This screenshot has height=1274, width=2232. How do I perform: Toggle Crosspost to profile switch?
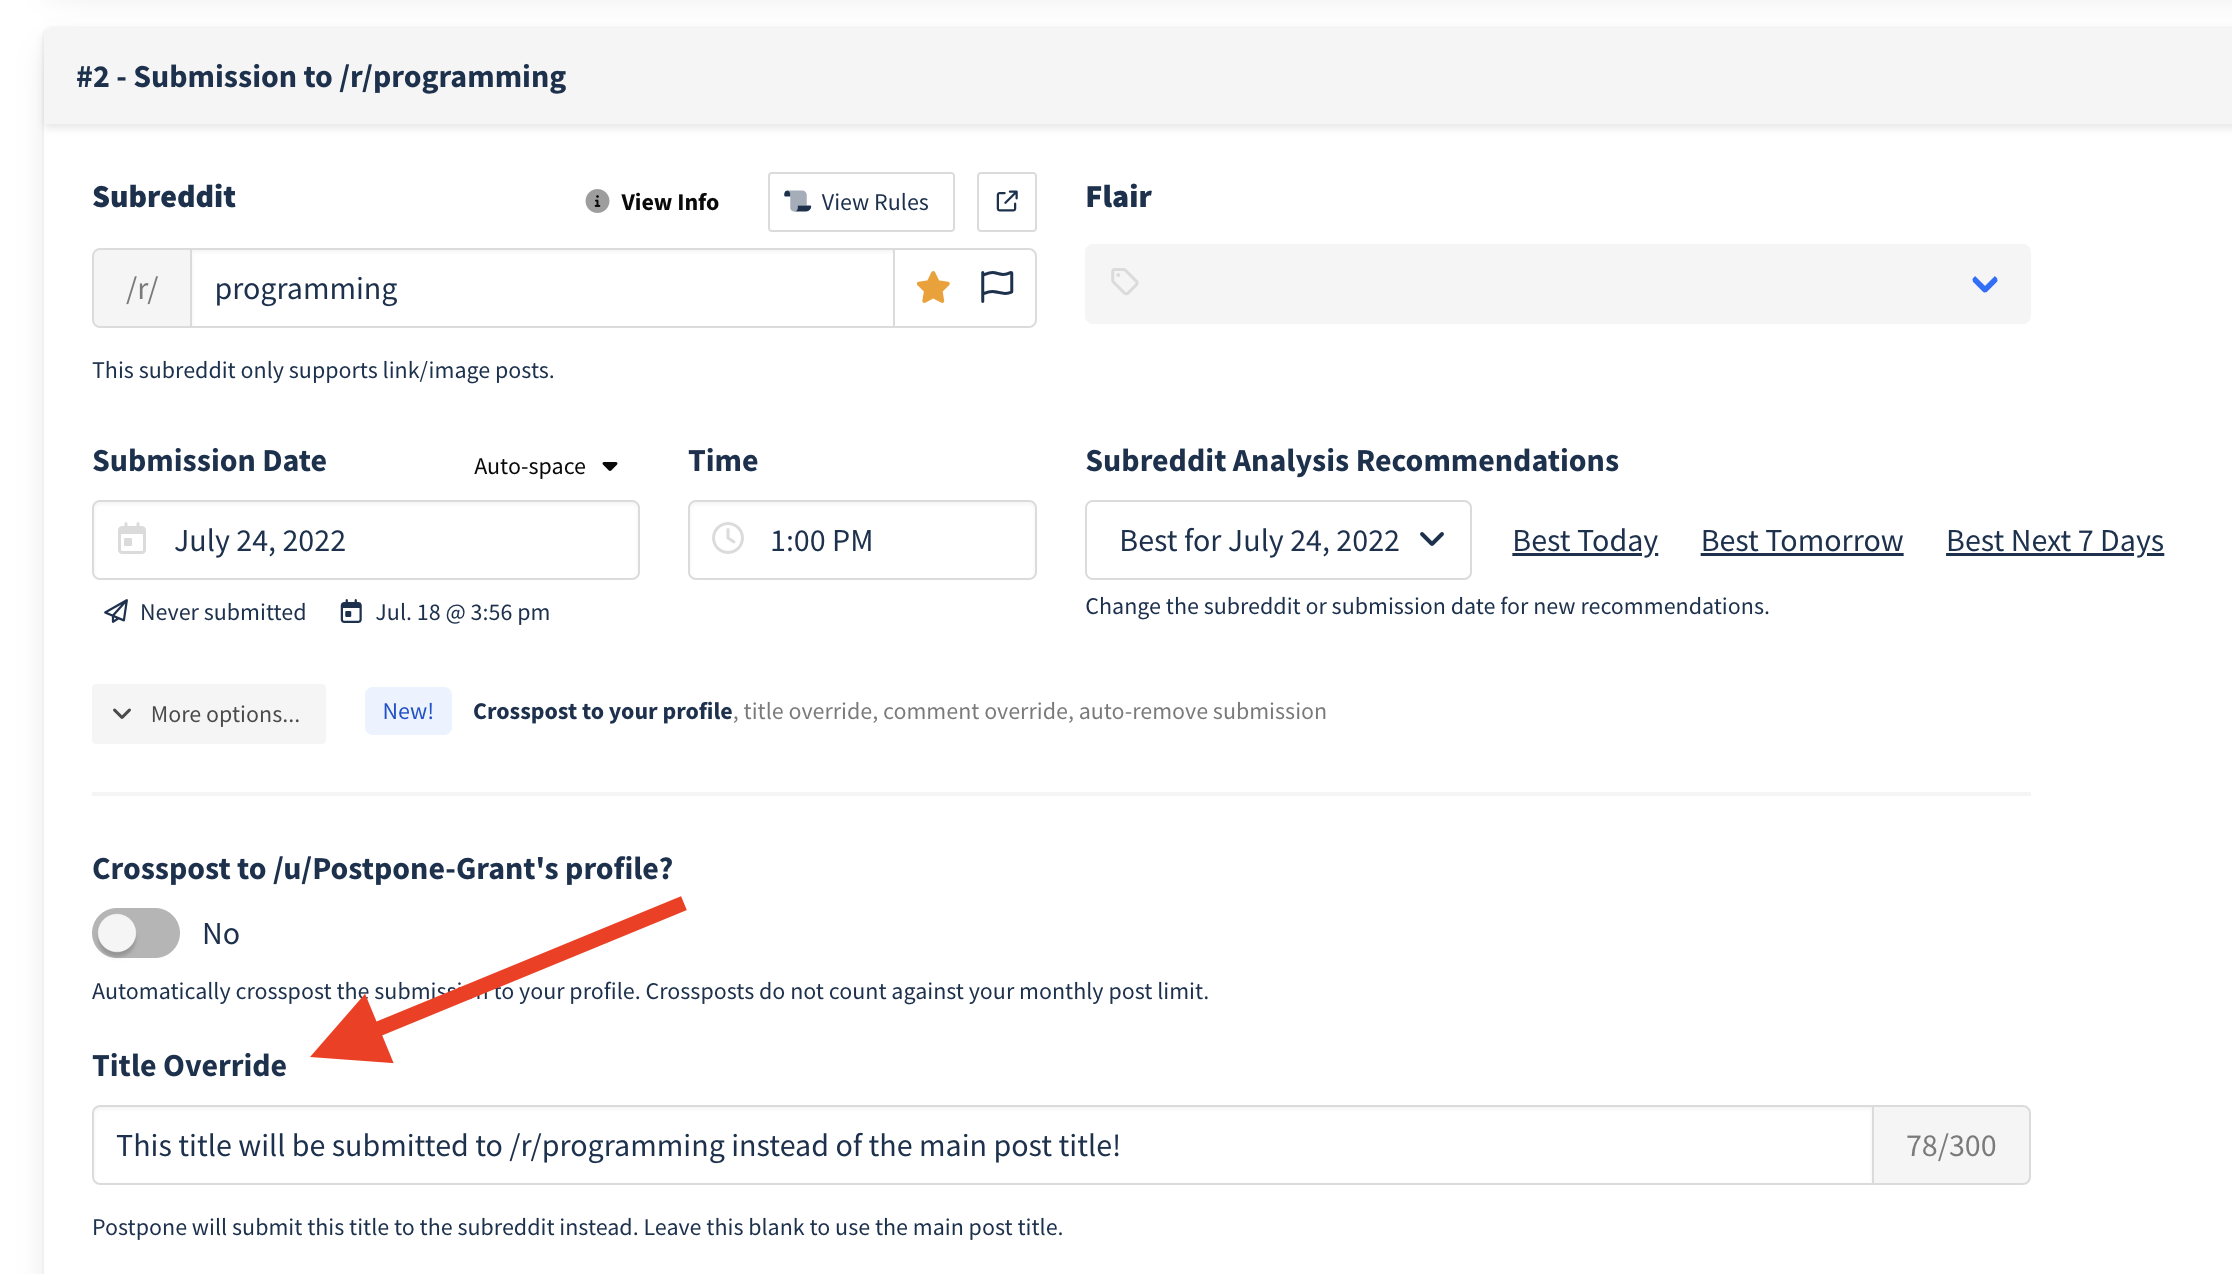click(136, 933)
